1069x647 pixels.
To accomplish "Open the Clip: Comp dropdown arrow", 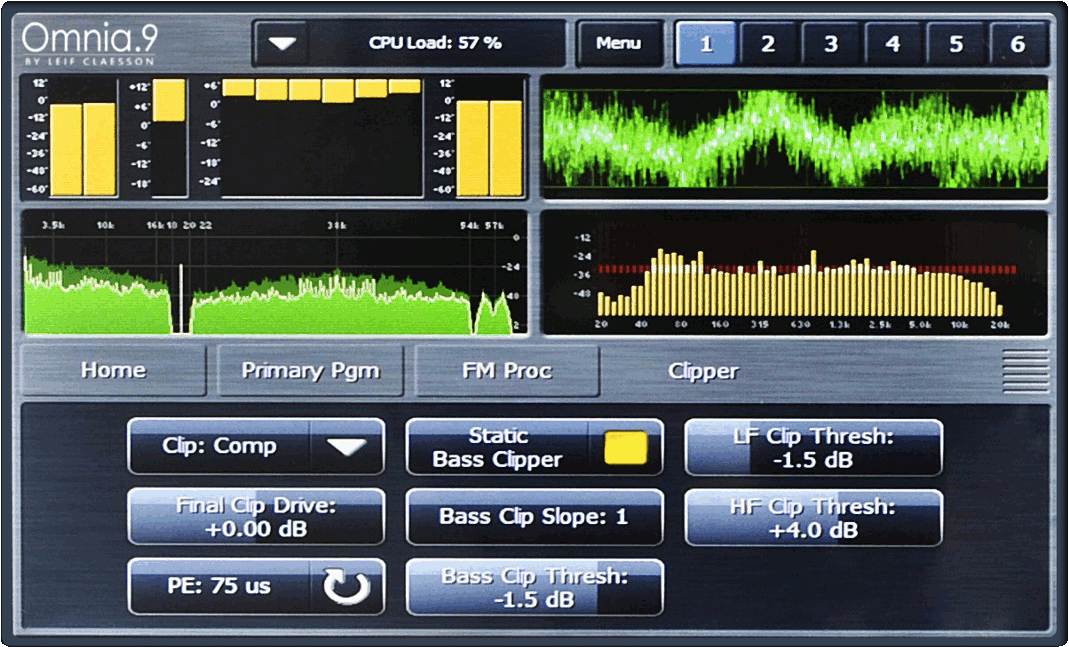I will 347,446.
